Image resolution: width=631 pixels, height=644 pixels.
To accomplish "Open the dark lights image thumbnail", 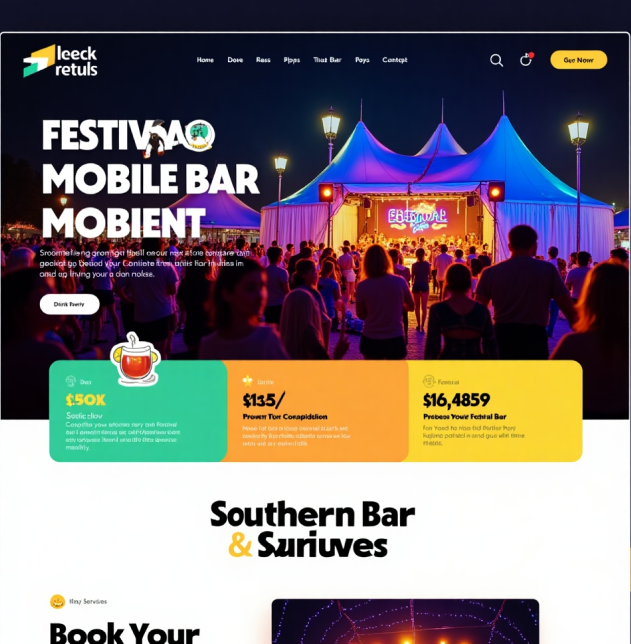I will point(405,621).
